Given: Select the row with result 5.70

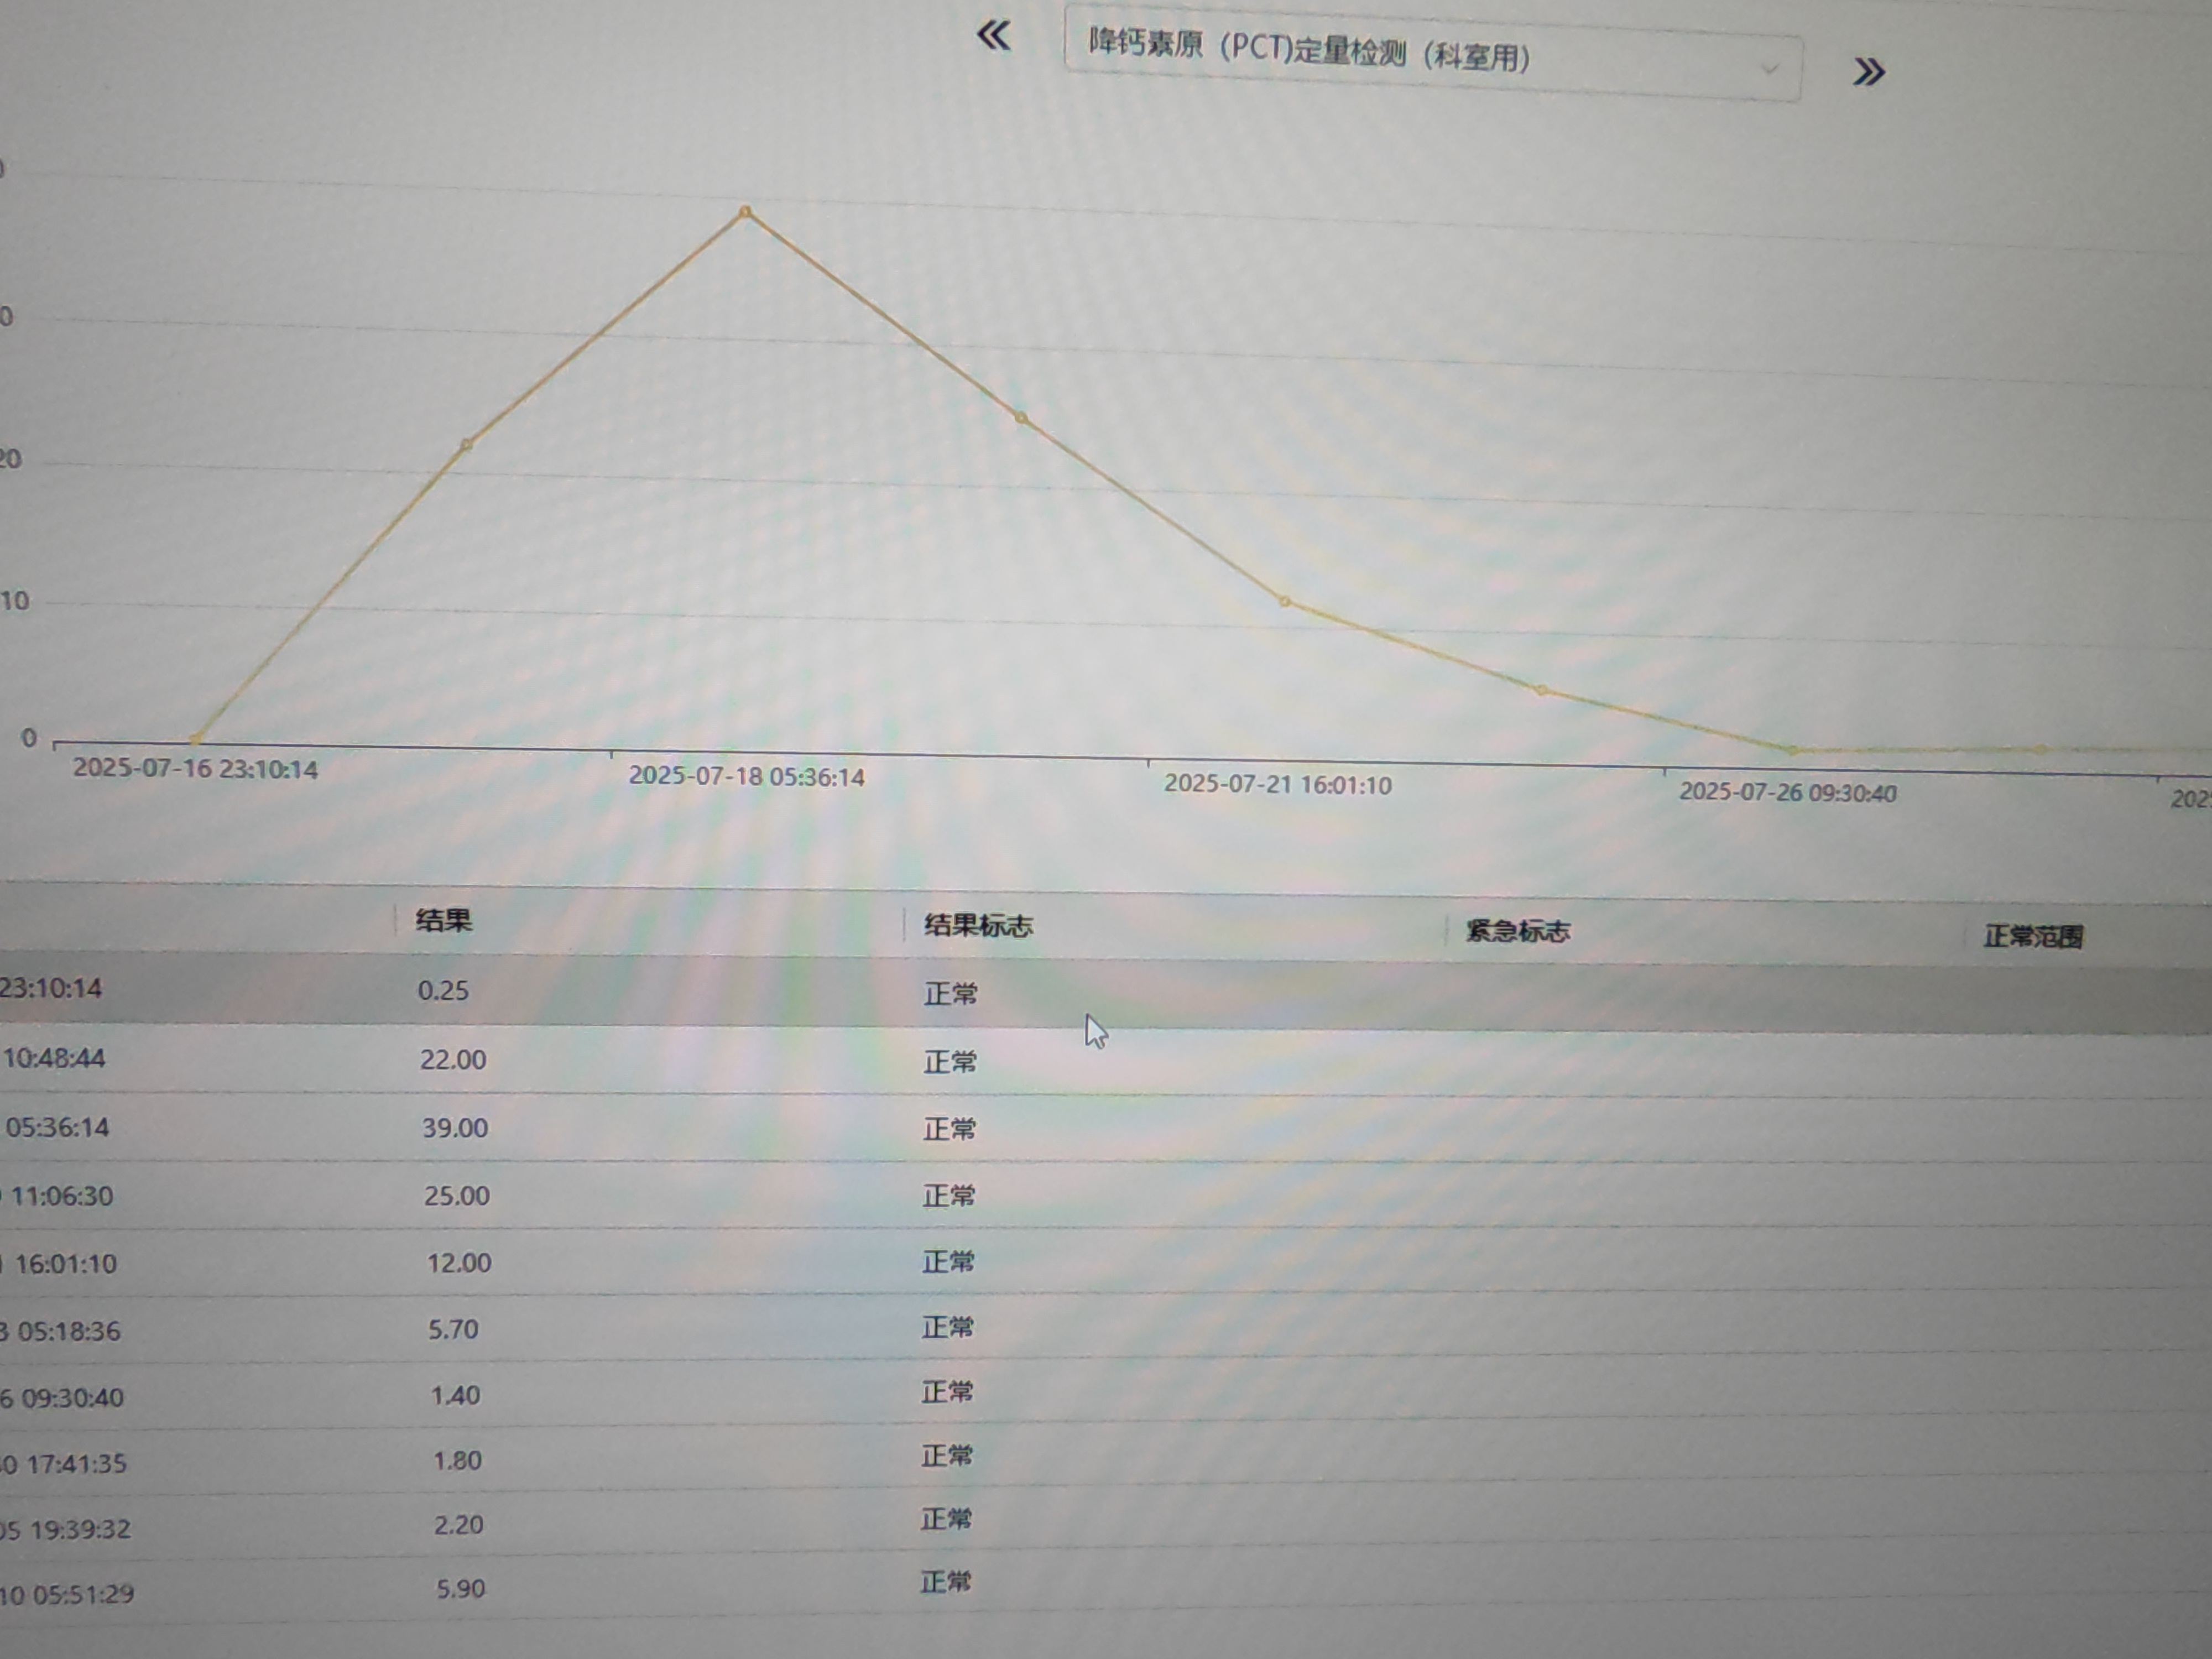Looking at the screenshot, I should point(454,1329).
